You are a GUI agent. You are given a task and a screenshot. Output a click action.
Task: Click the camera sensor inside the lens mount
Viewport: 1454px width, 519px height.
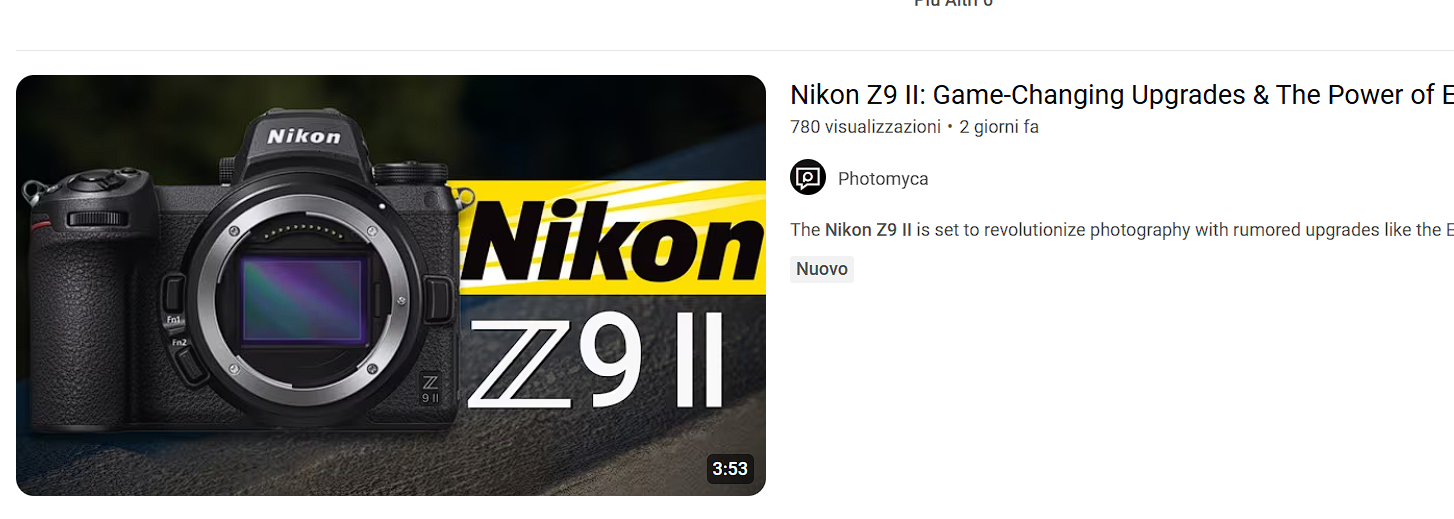[x=305, y=299]
